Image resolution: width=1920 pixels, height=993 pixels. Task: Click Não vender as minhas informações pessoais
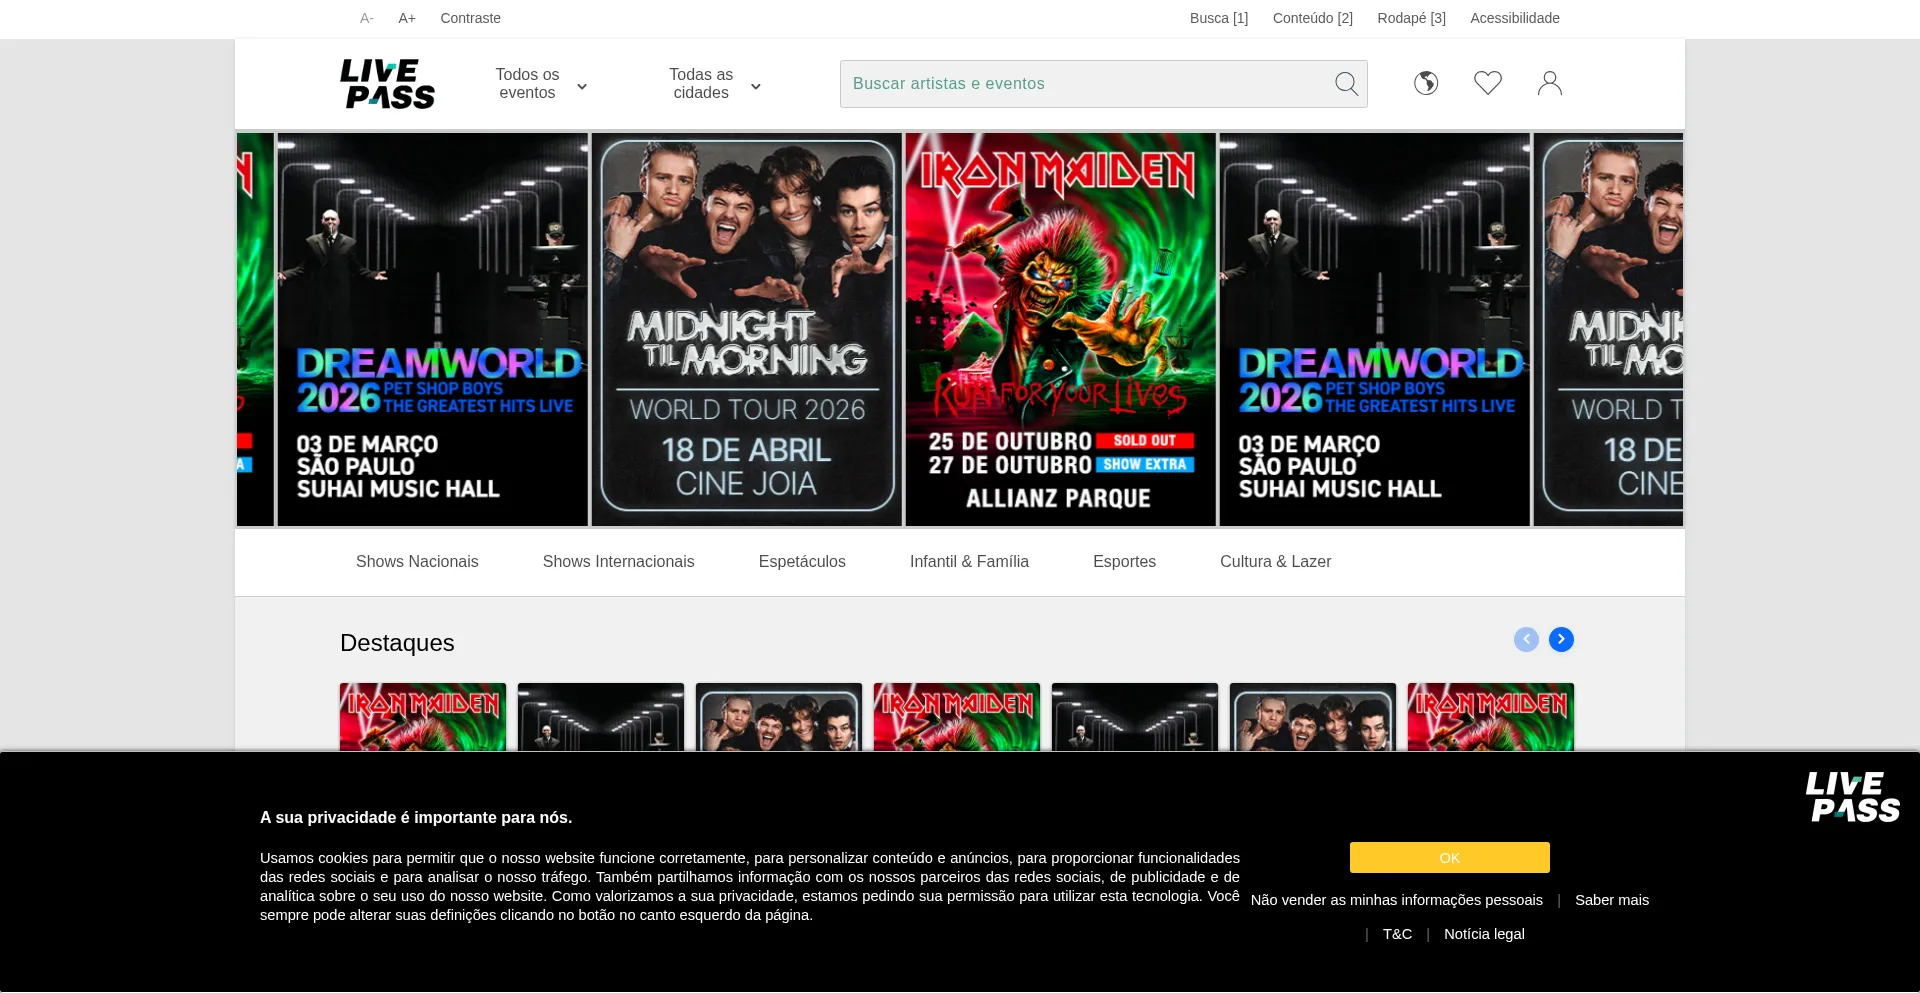coord(1396,900)
